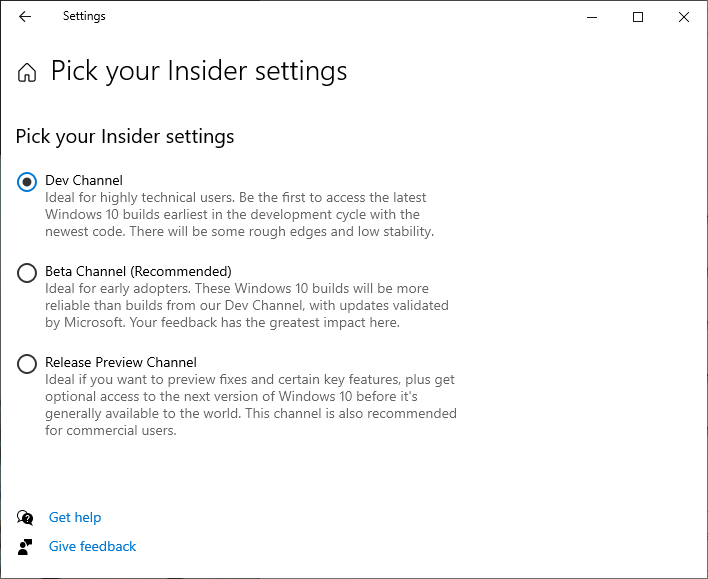Click the Settings window title text
This screenshot has width=708, height=579.
pos(84,16)
